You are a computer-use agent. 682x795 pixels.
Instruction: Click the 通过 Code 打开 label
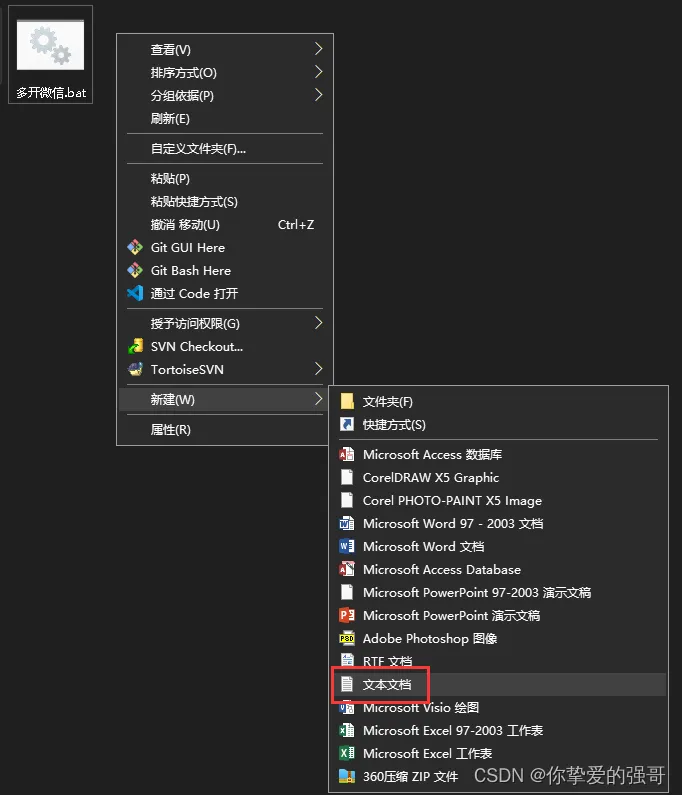pyautogui.click(x=194, y=294)
